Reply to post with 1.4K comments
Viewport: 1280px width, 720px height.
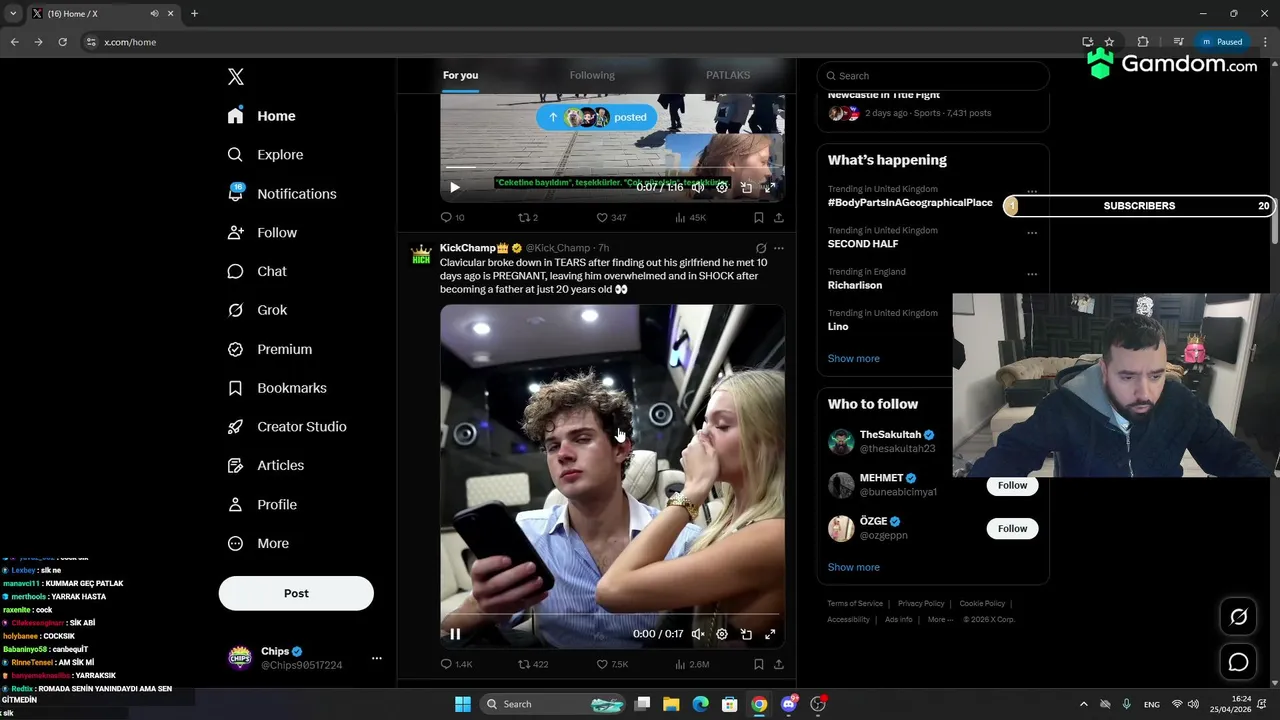click(x=457, y=664)
